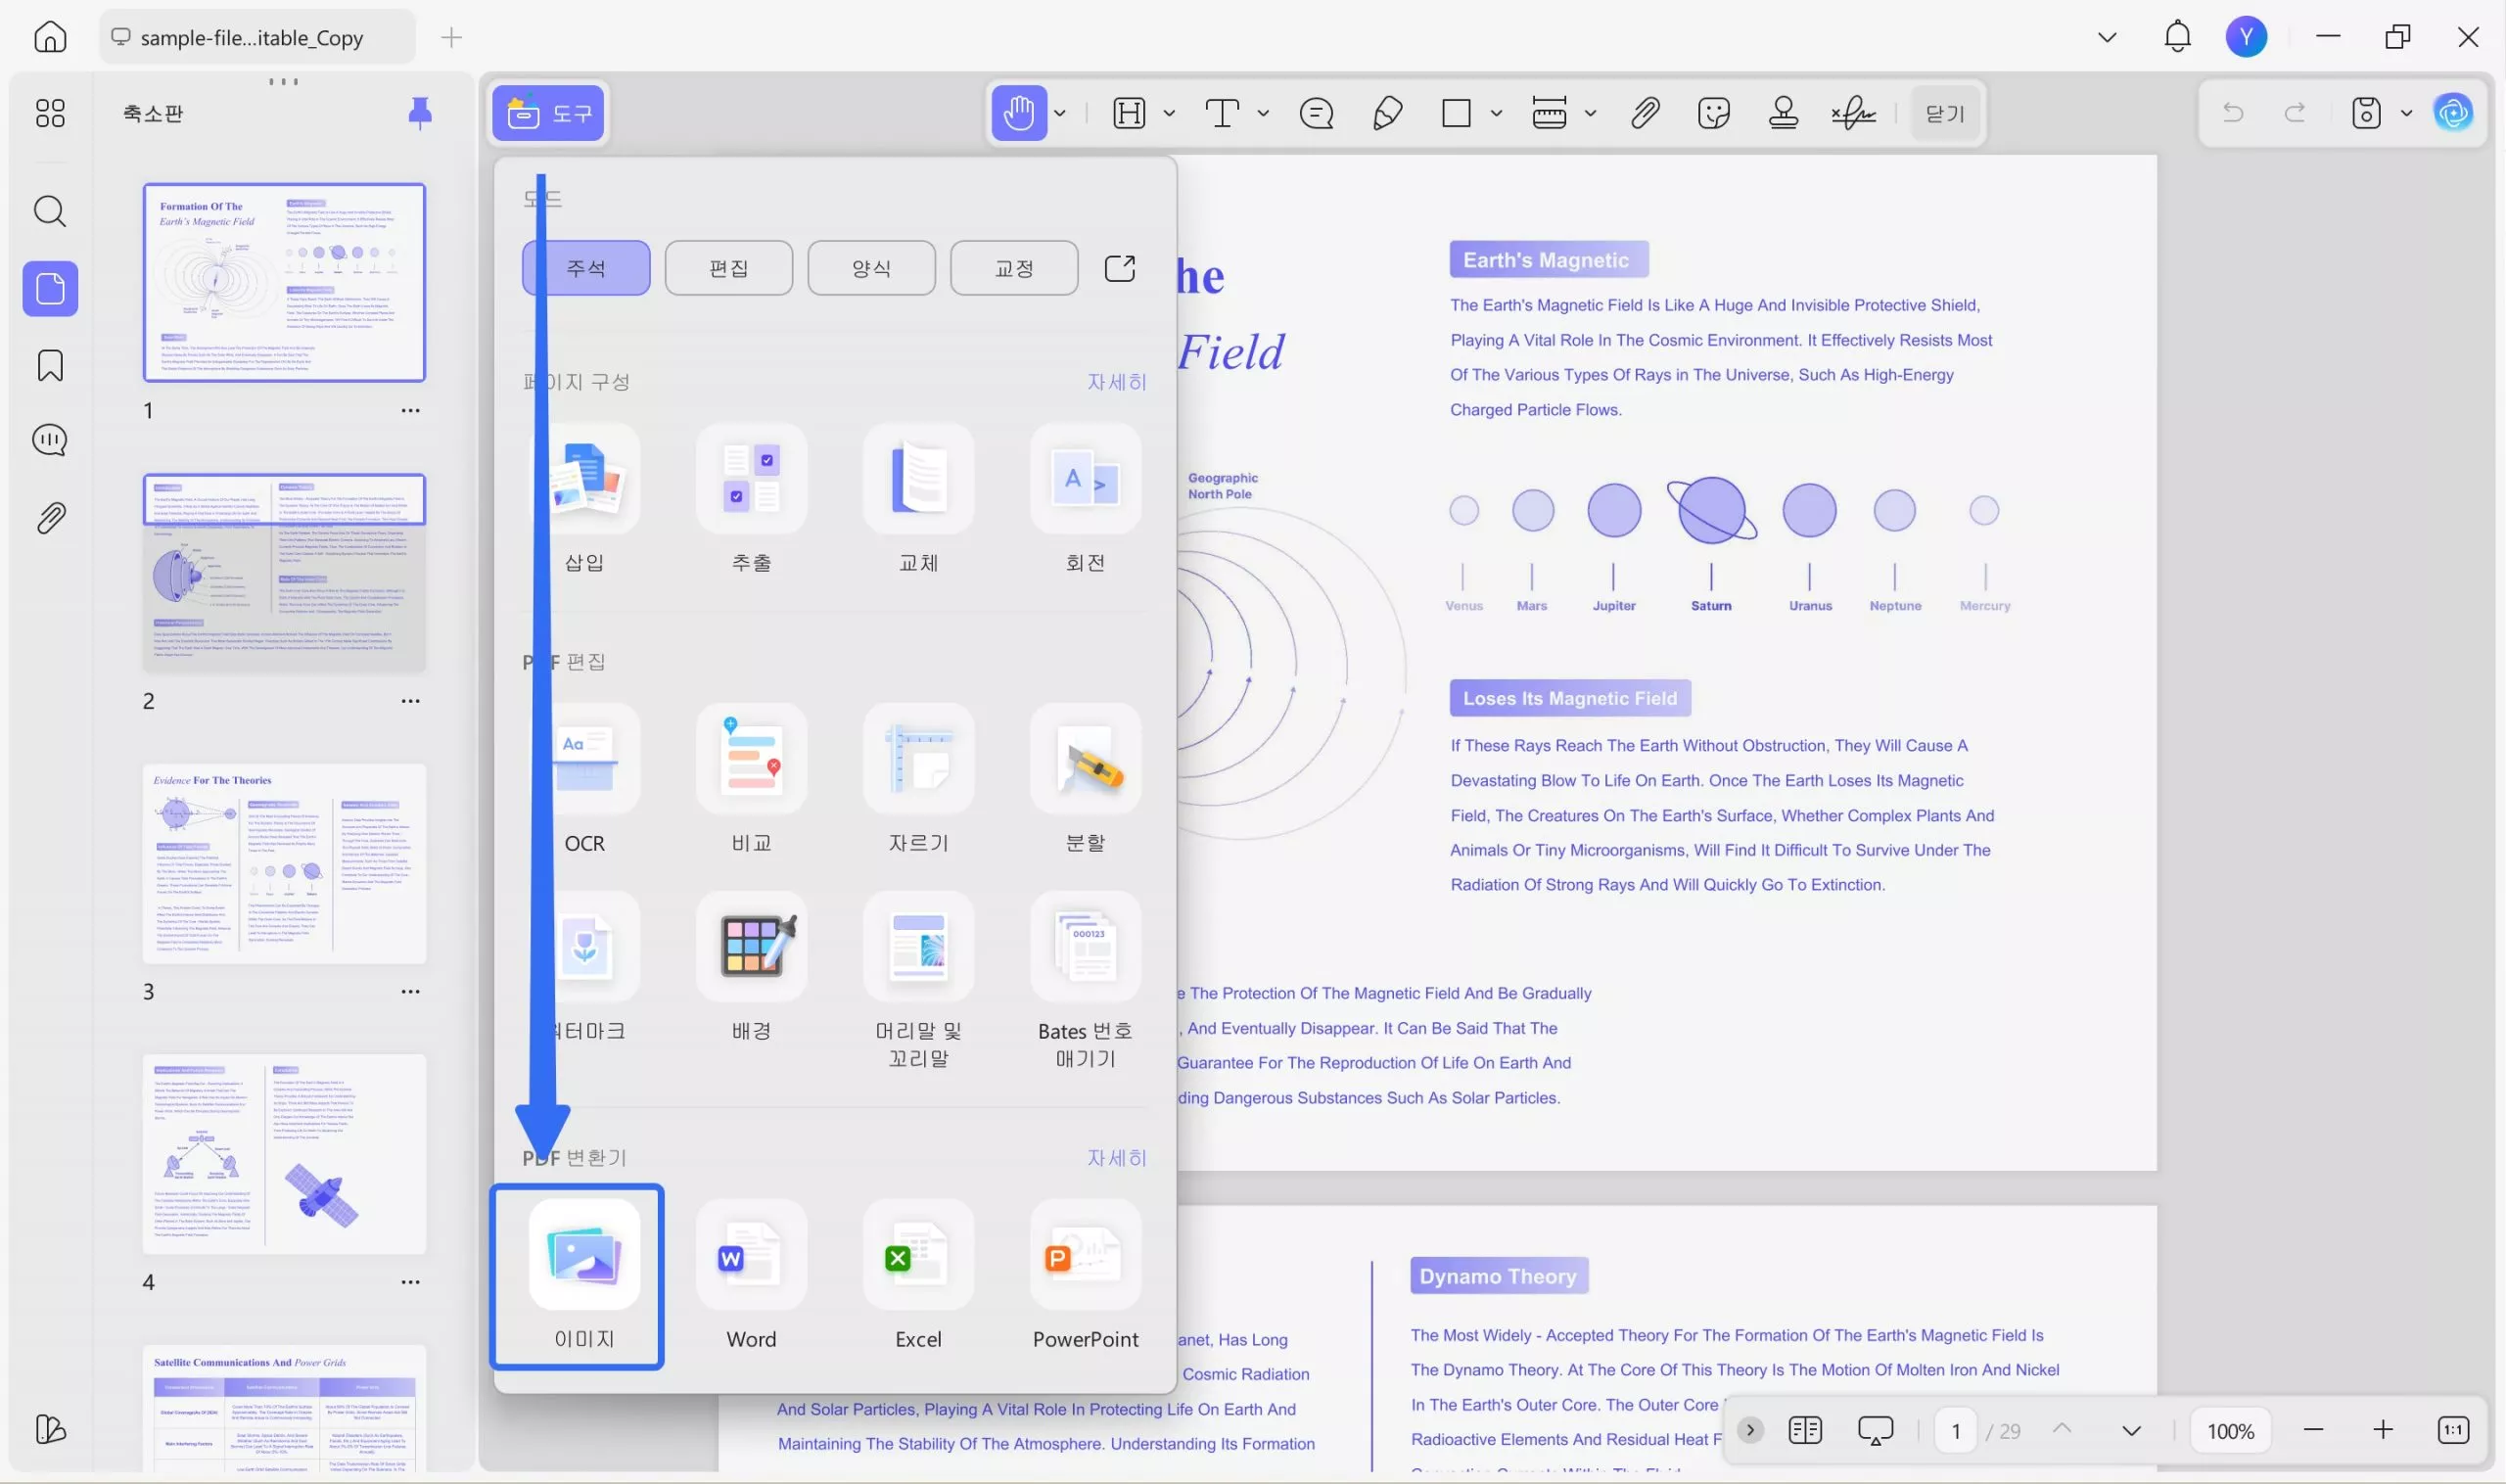
Task: Select the measurement ruler tool
Action: click(1549, 113)
